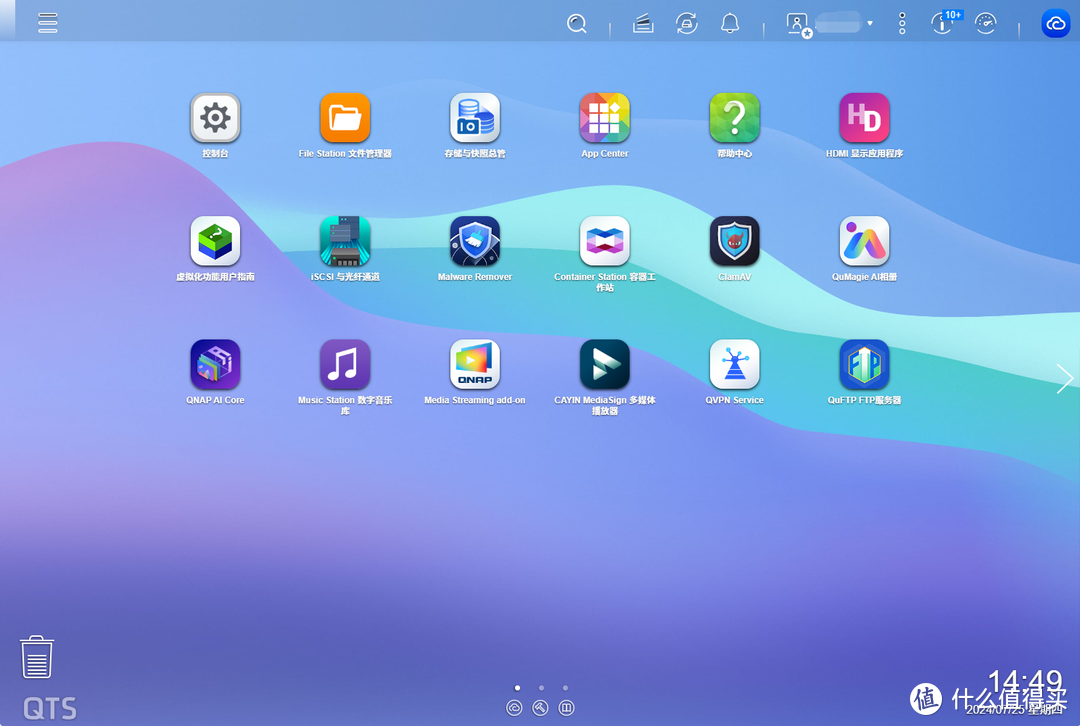Expand the user name dropdown arrow
Viewport: 1080px width, 726px height.
pos(870,23)
